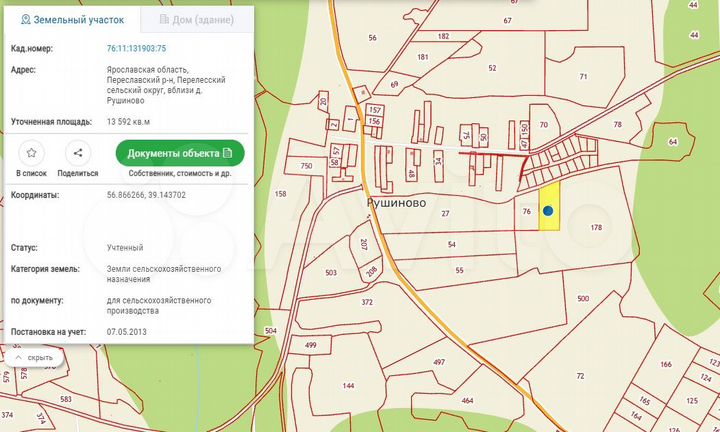Select parcel 178 on the map
Image resolution: width=720 pixels, height=432 pixels.
[x=597, y=228]
